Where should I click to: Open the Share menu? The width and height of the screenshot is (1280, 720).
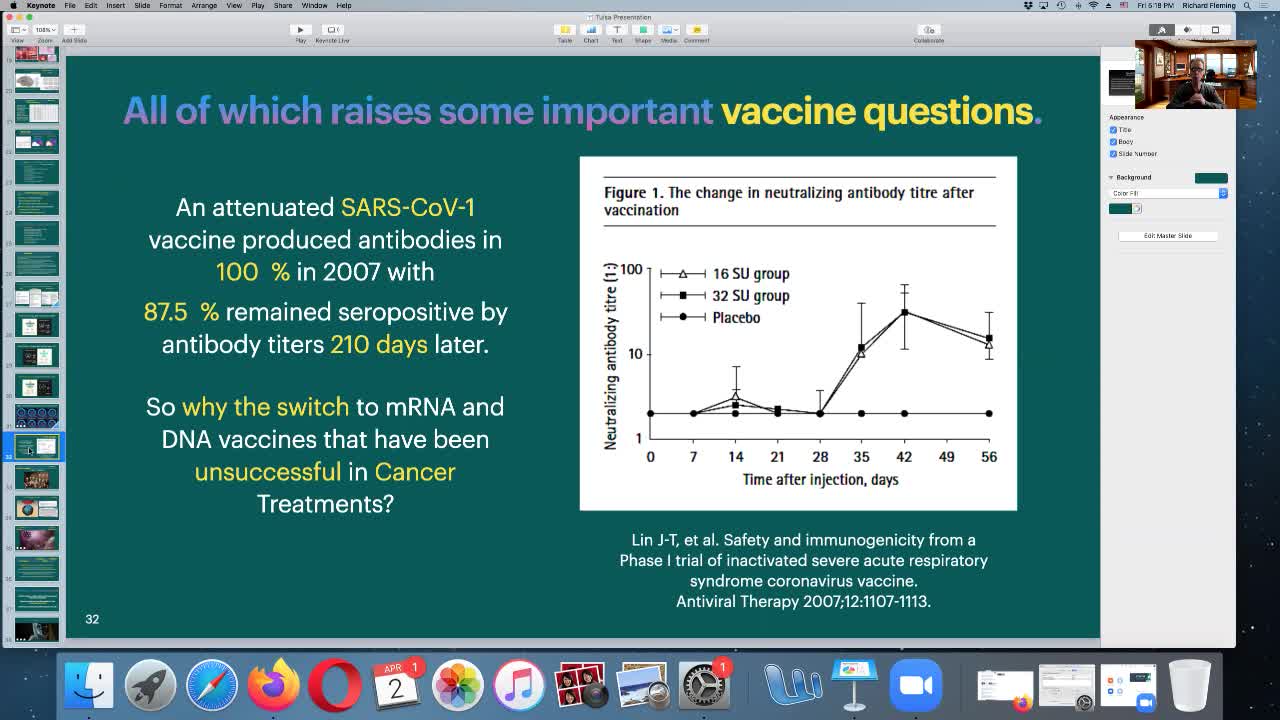pyautogui.click(x=283, y=5)
